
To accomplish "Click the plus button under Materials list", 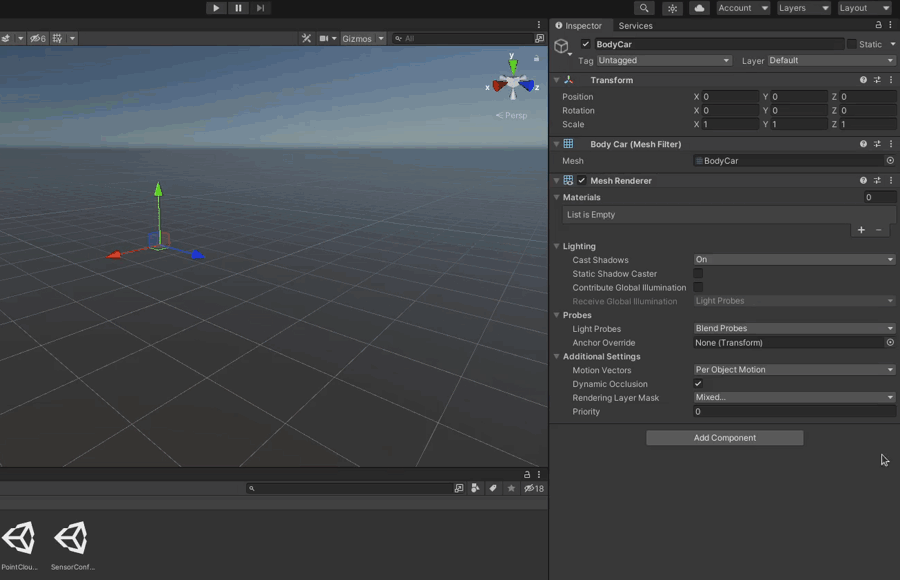I will click(860, 229).
